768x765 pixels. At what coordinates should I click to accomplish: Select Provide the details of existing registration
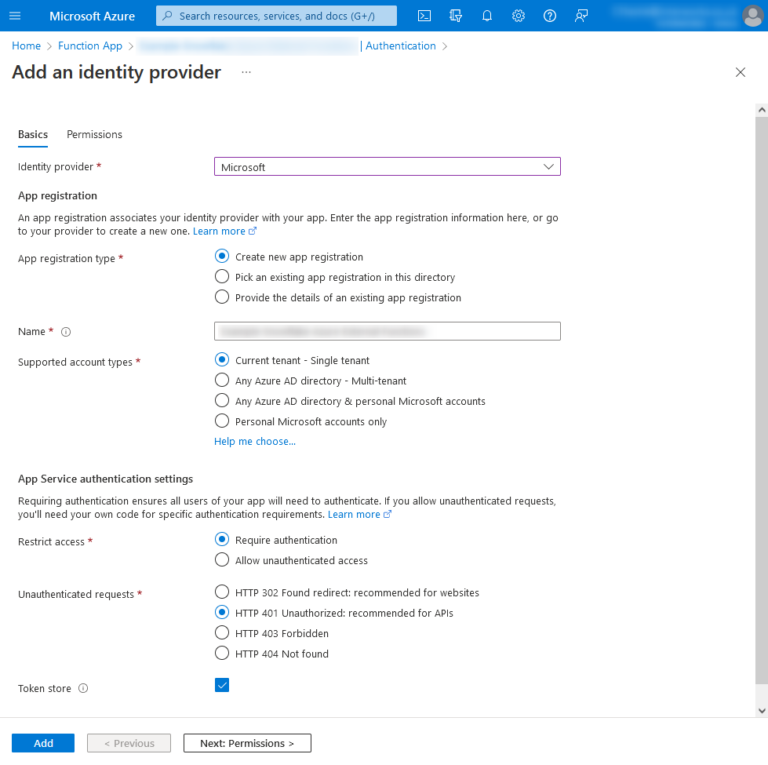[222, 297]
